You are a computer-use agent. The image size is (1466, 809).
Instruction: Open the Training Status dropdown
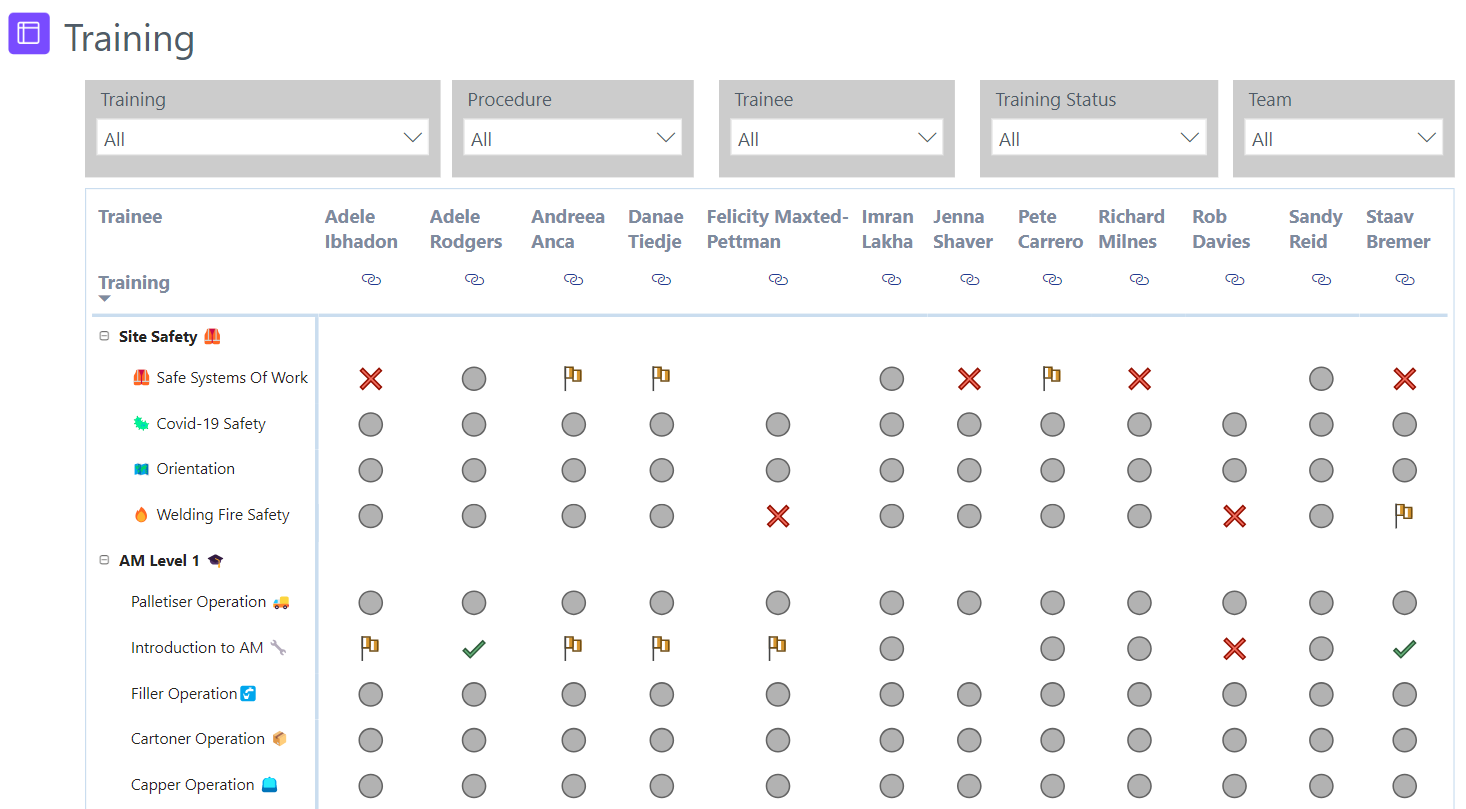tap(1098, 138)
